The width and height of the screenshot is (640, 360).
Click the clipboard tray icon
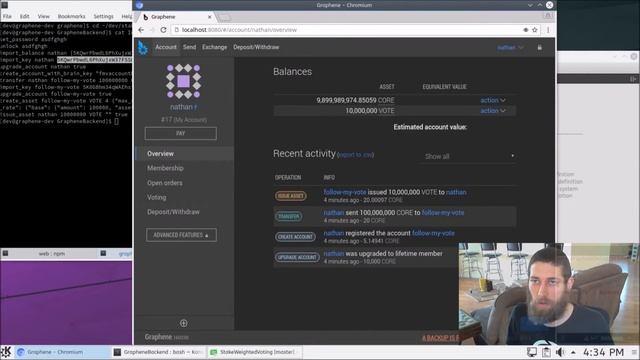(x=546, y=352)
